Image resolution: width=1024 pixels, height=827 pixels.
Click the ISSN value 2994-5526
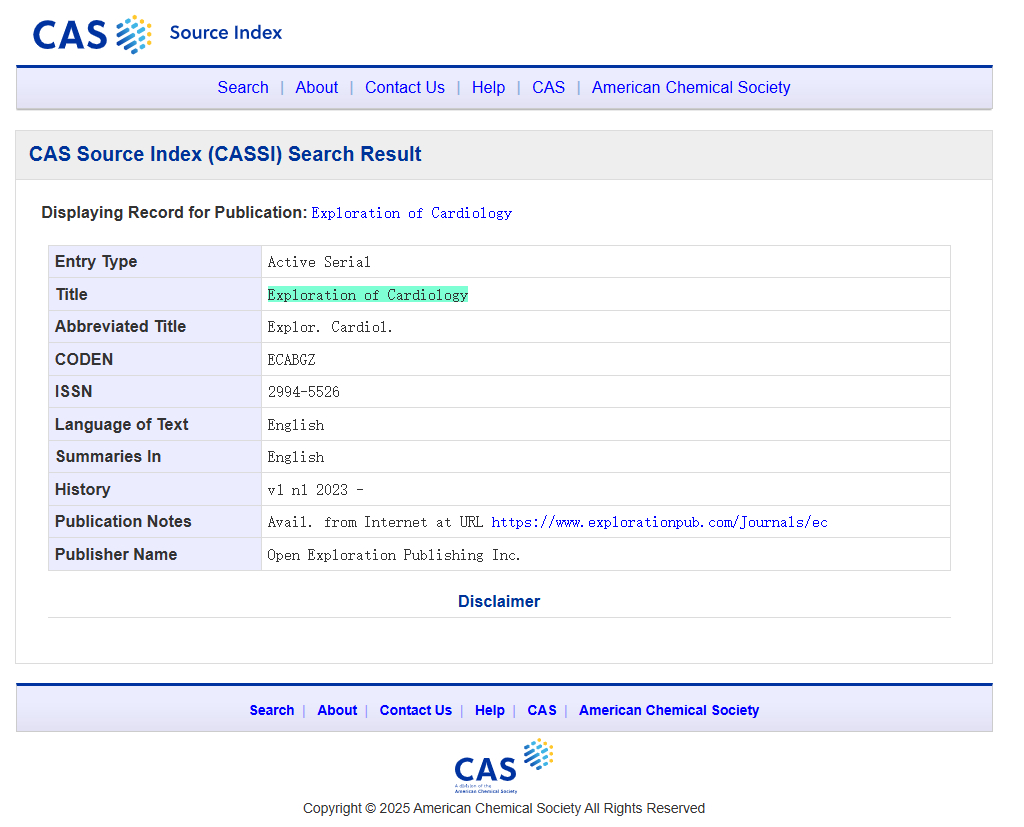tap(303, 392)
